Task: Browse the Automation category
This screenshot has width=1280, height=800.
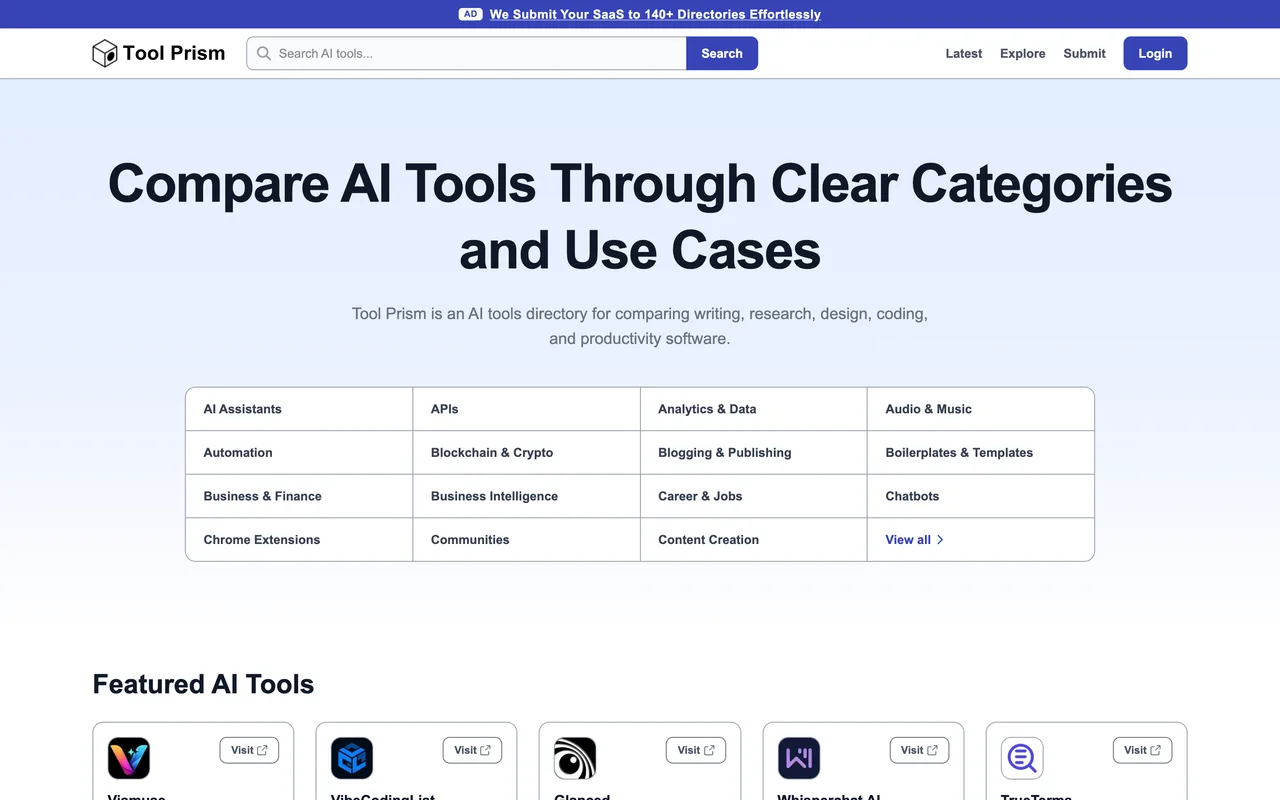Action: click(x=299, y=453)
